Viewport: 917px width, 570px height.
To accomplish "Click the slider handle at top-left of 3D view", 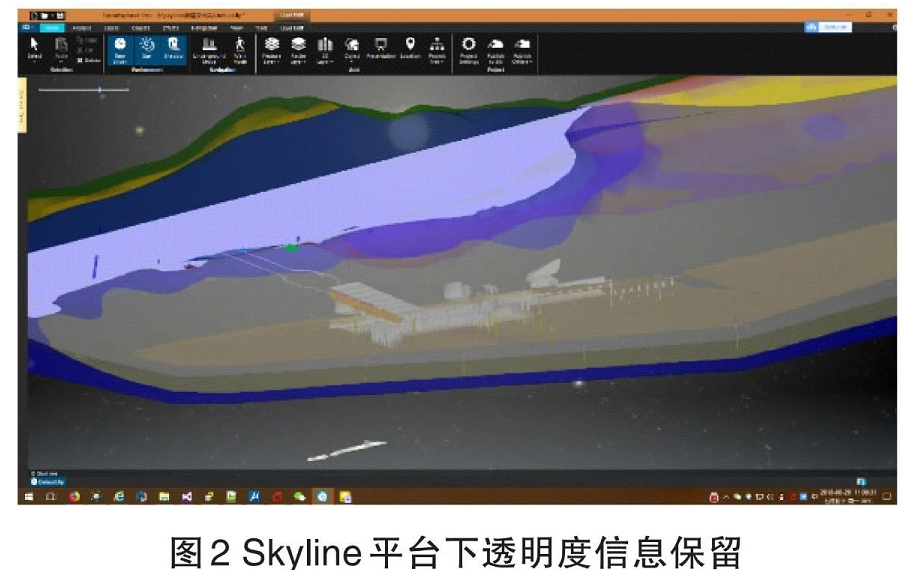I will click(100, 90).
